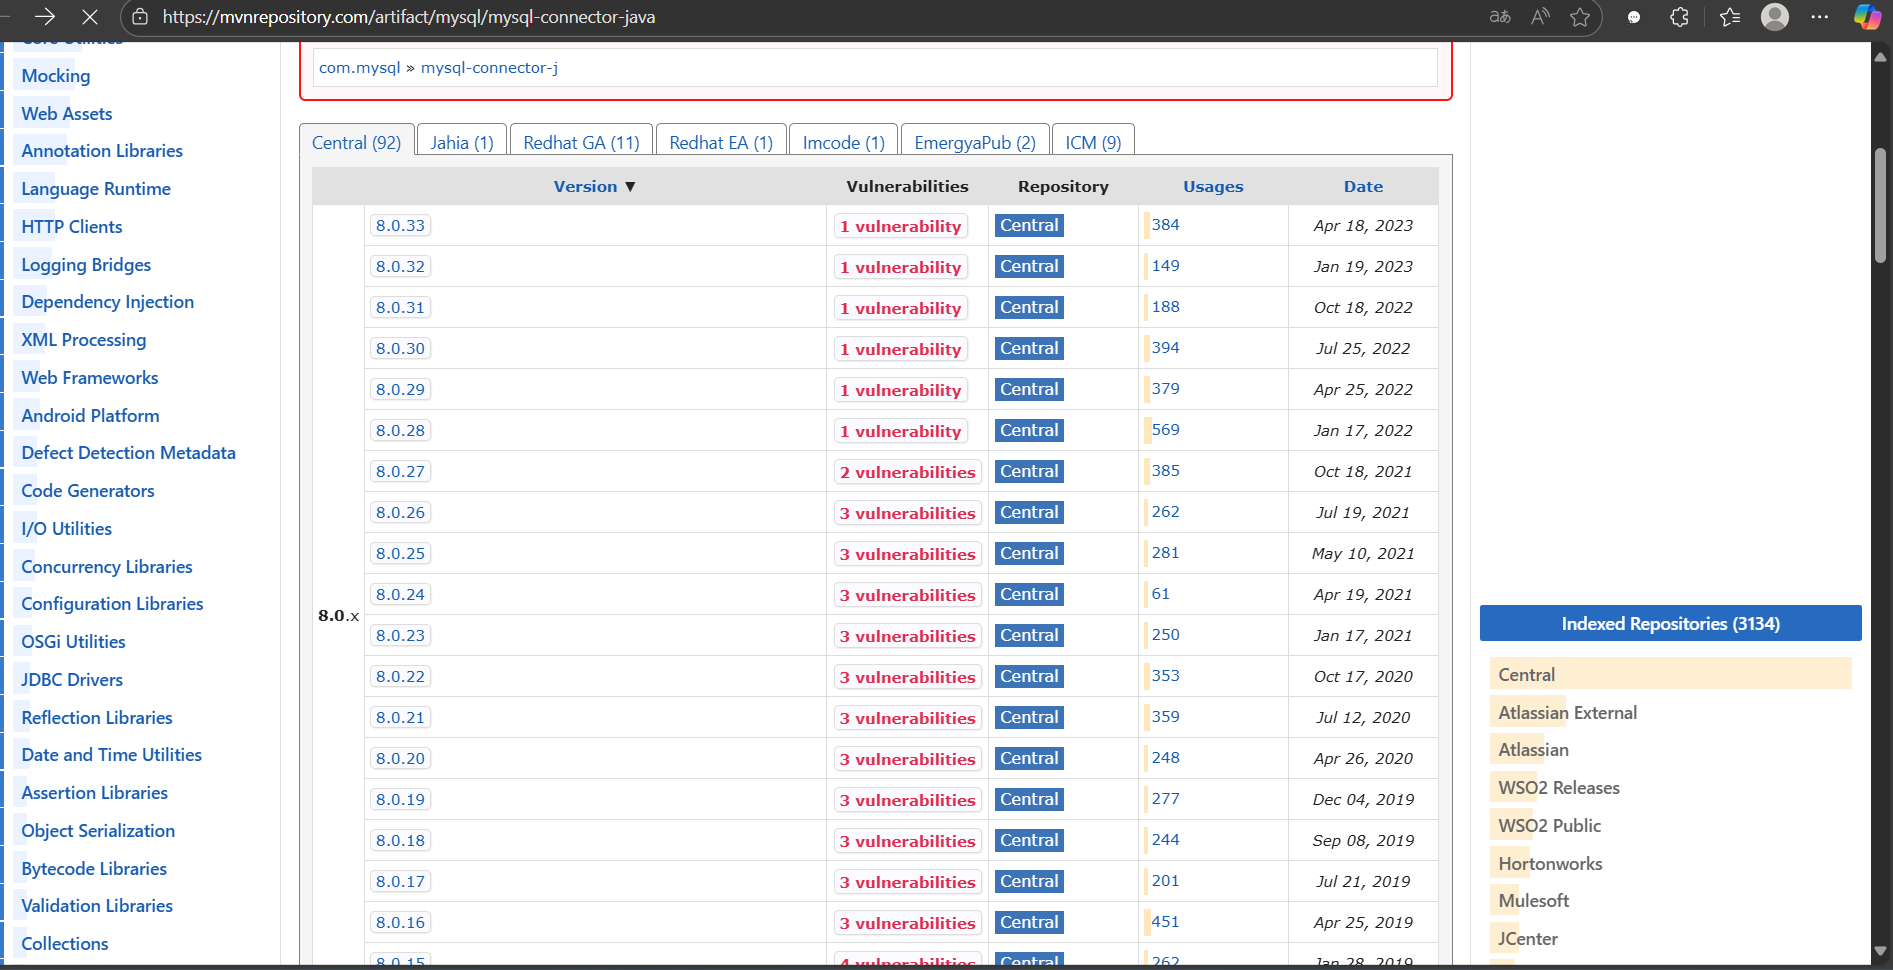1893x970 pixels.
Task: Sort by Usages column header
Action: (x=1213, y=186)
